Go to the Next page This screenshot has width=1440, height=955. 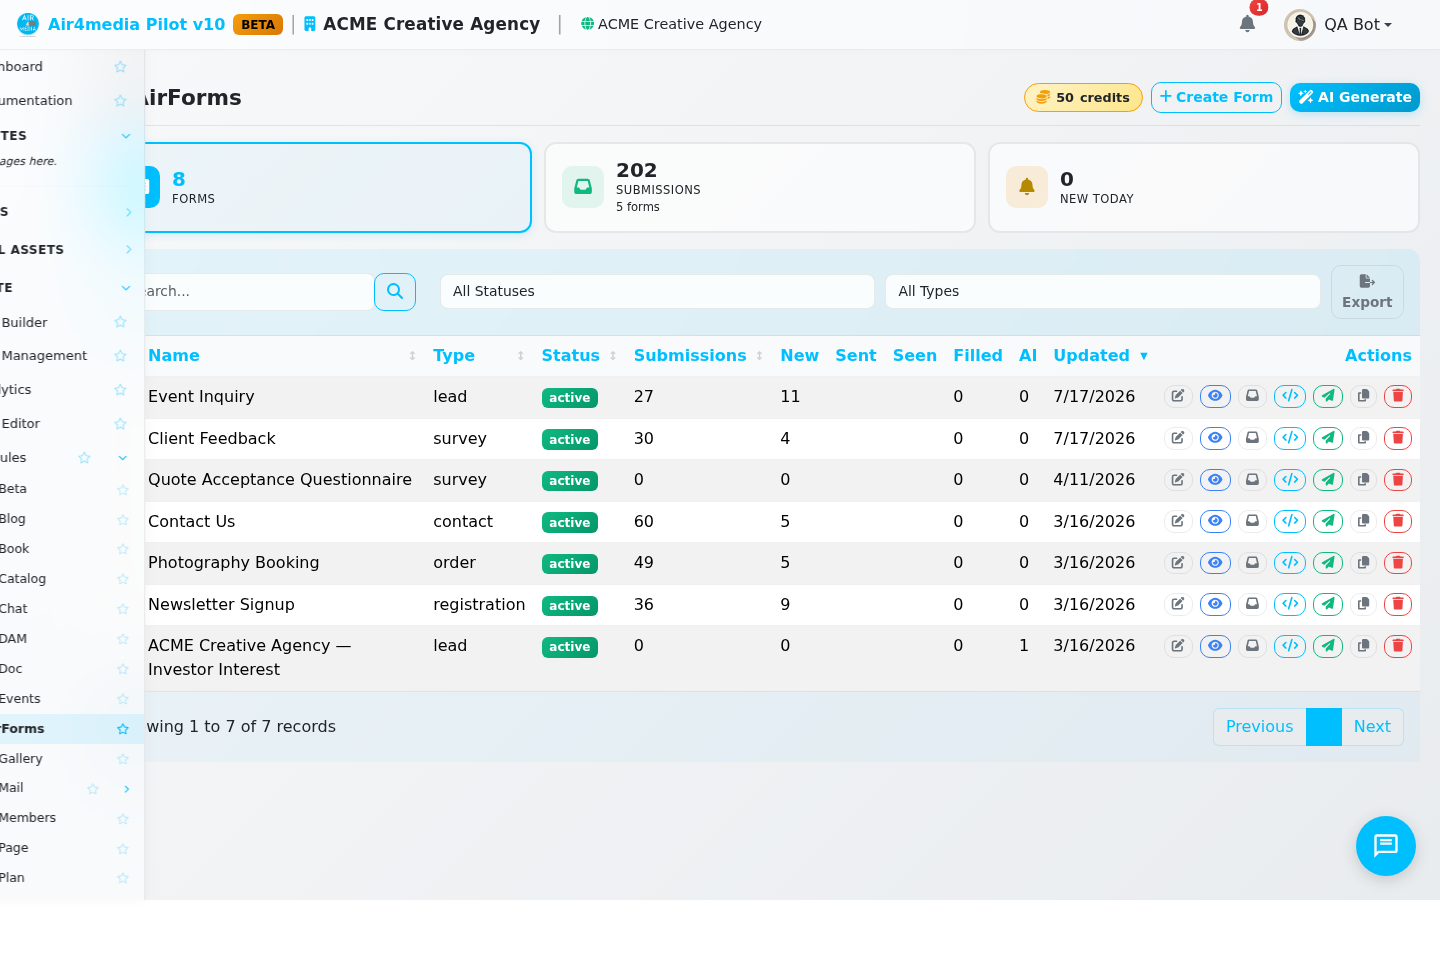(1372, 727)
